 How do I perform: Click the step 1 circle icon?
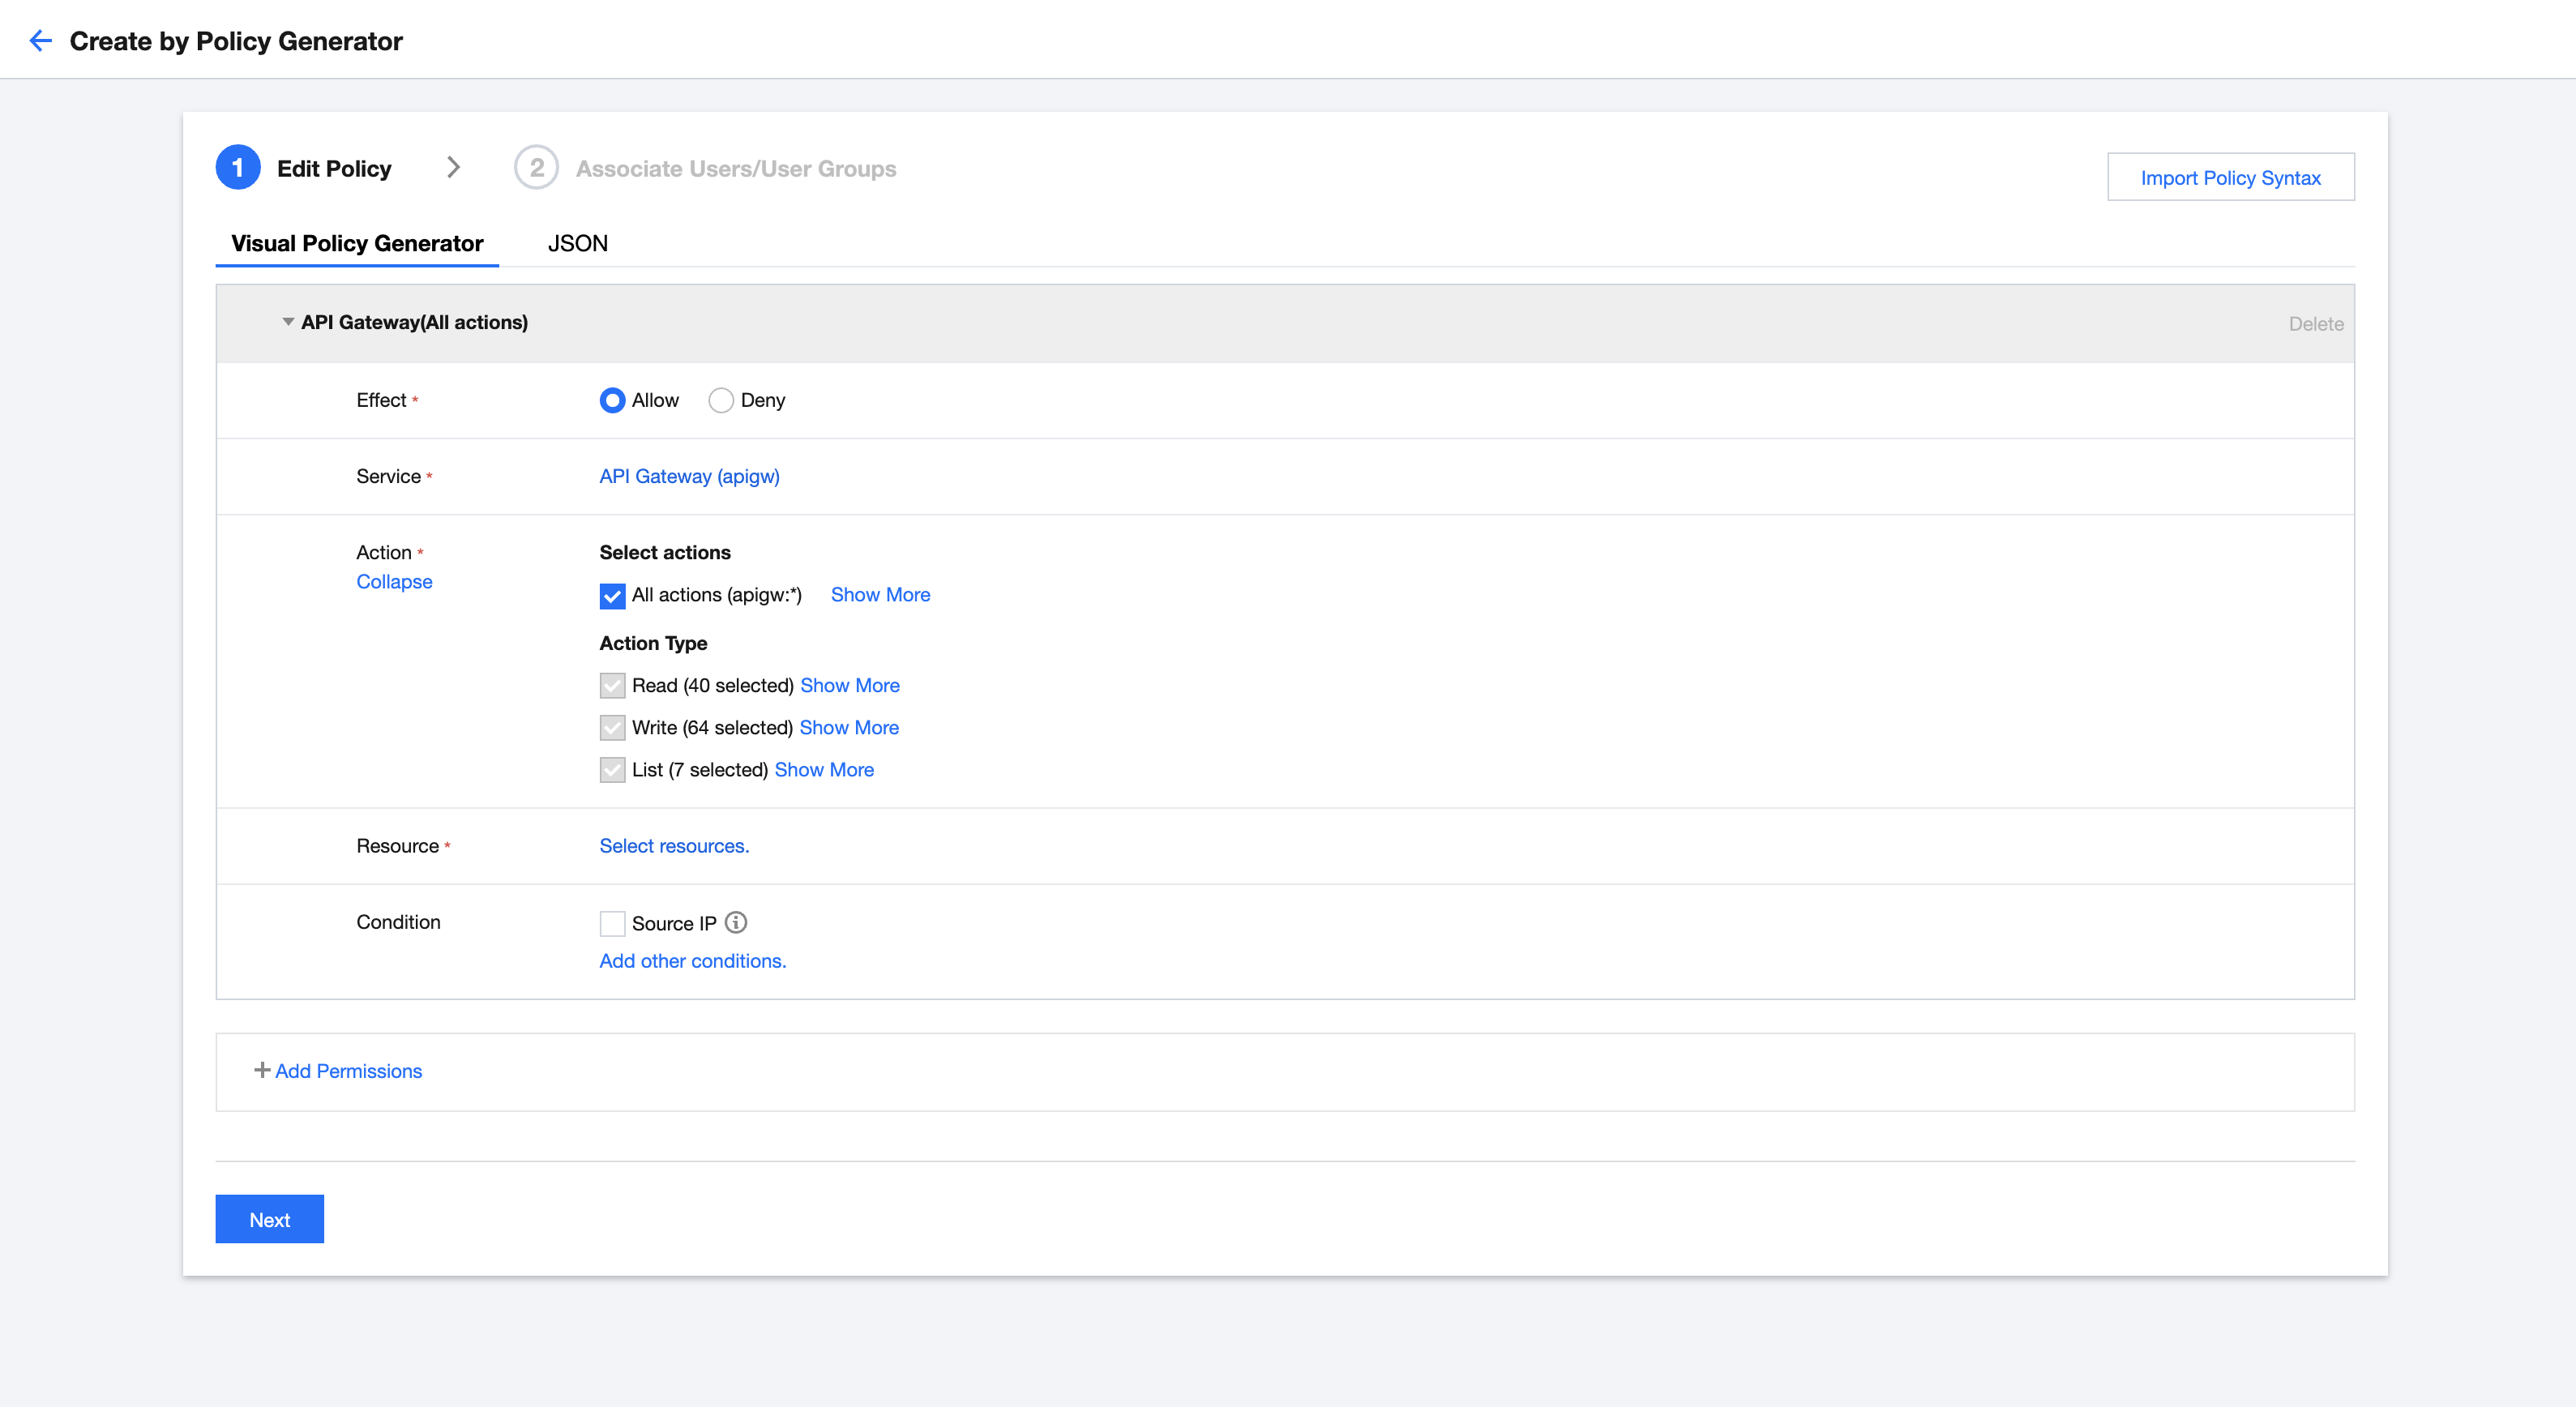[238, 168]
